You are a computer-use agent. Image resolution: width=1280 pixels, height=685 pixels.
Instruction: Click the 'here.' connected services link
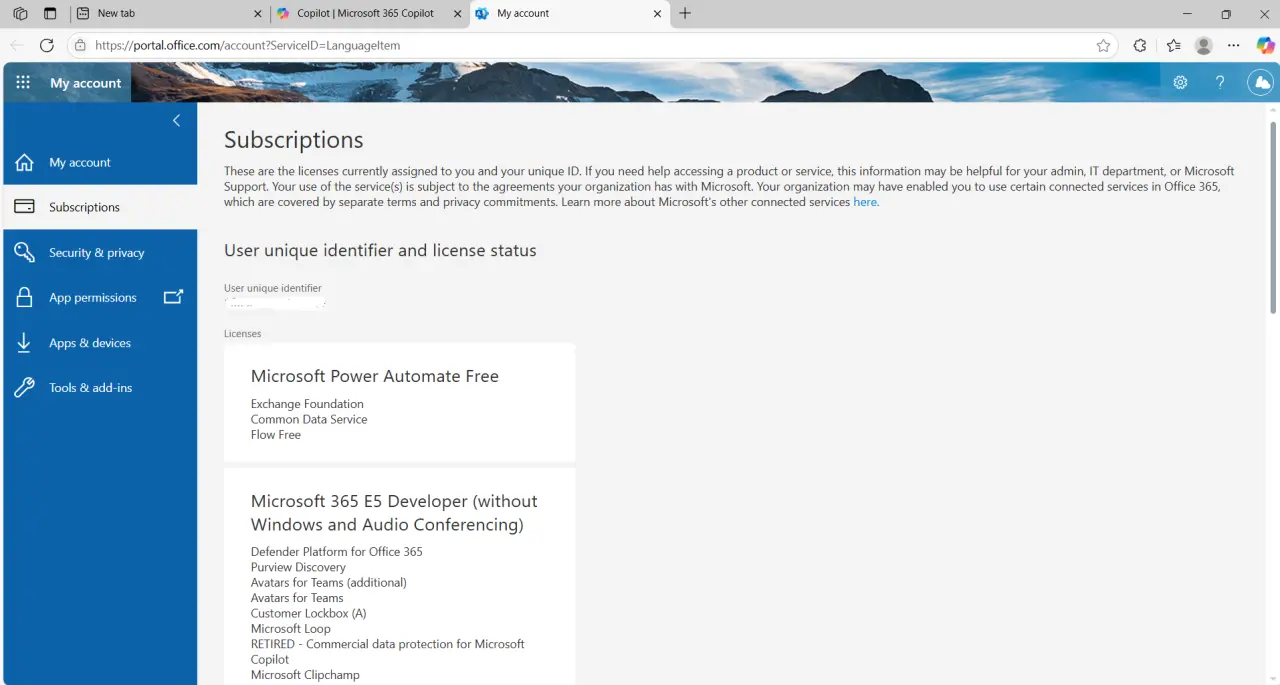[866, 202]
